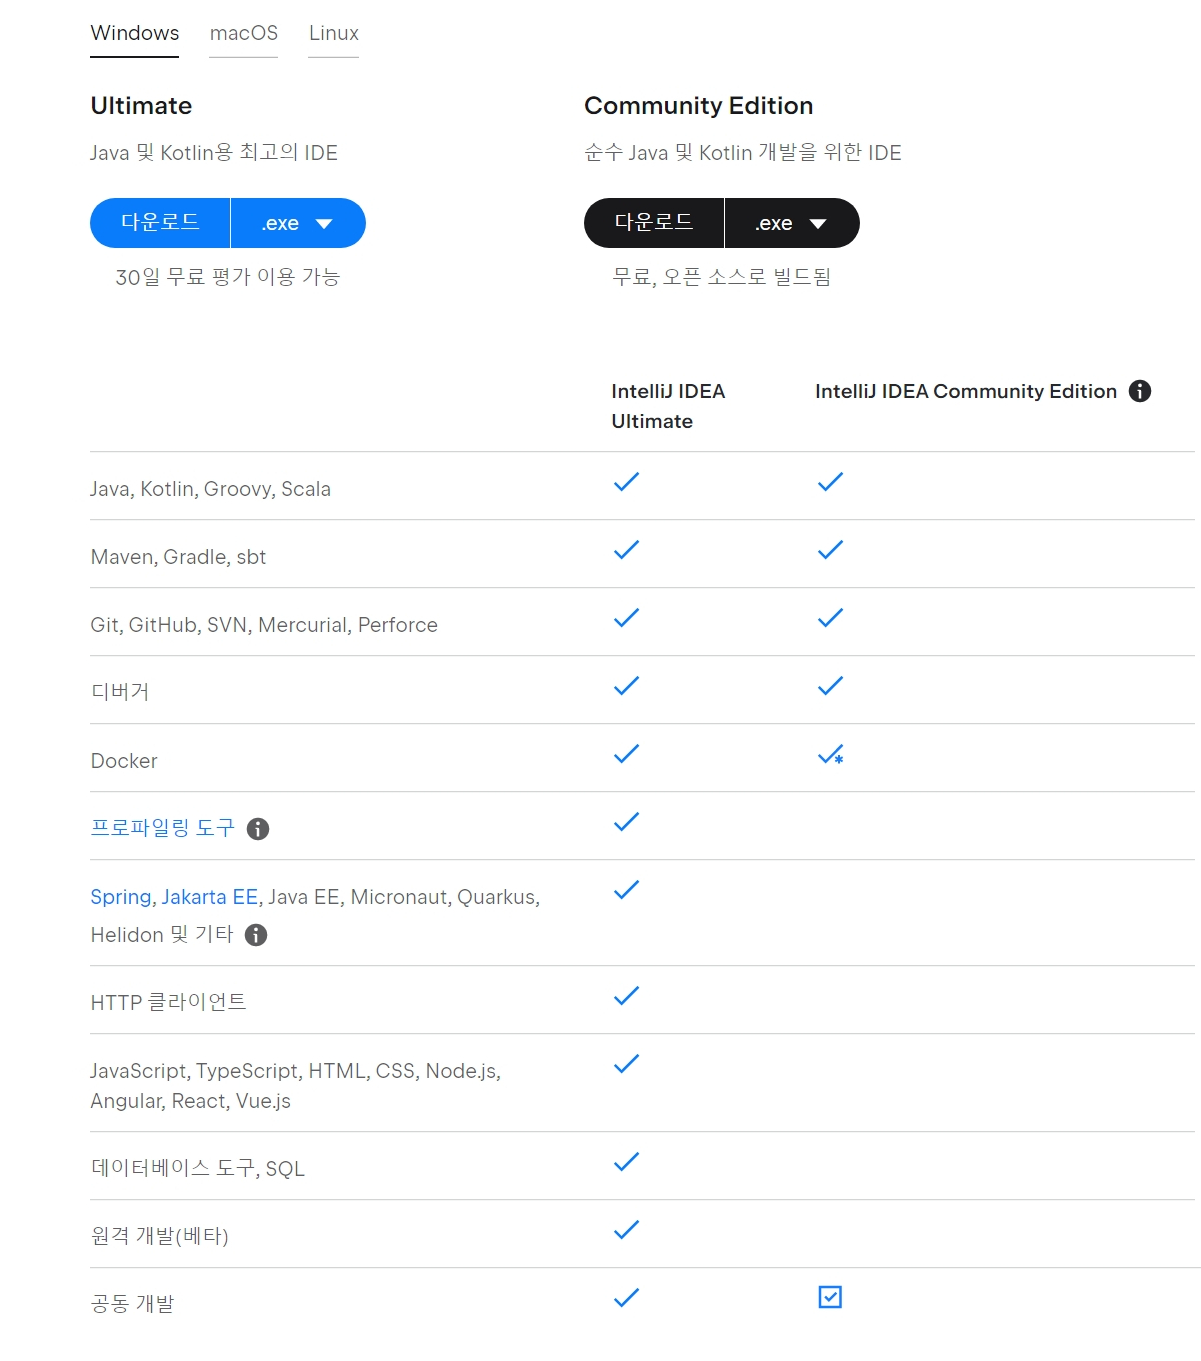Click 순수 Java 및 Kotlin 개발을 위한 IDE description
Image resolution: width=1201 pixels, height=1361 pixels.
click(x=743, y=153)
